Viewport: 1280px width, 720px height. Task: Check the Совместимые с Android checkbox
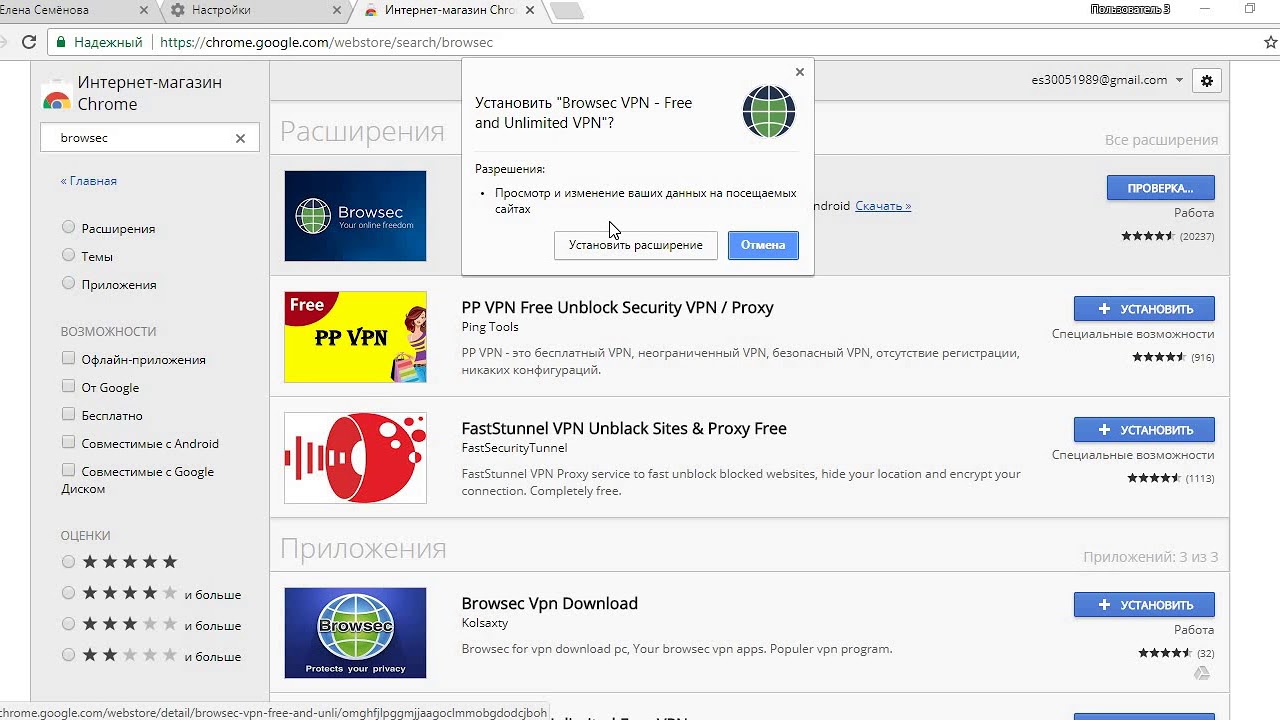coord(68,442)
